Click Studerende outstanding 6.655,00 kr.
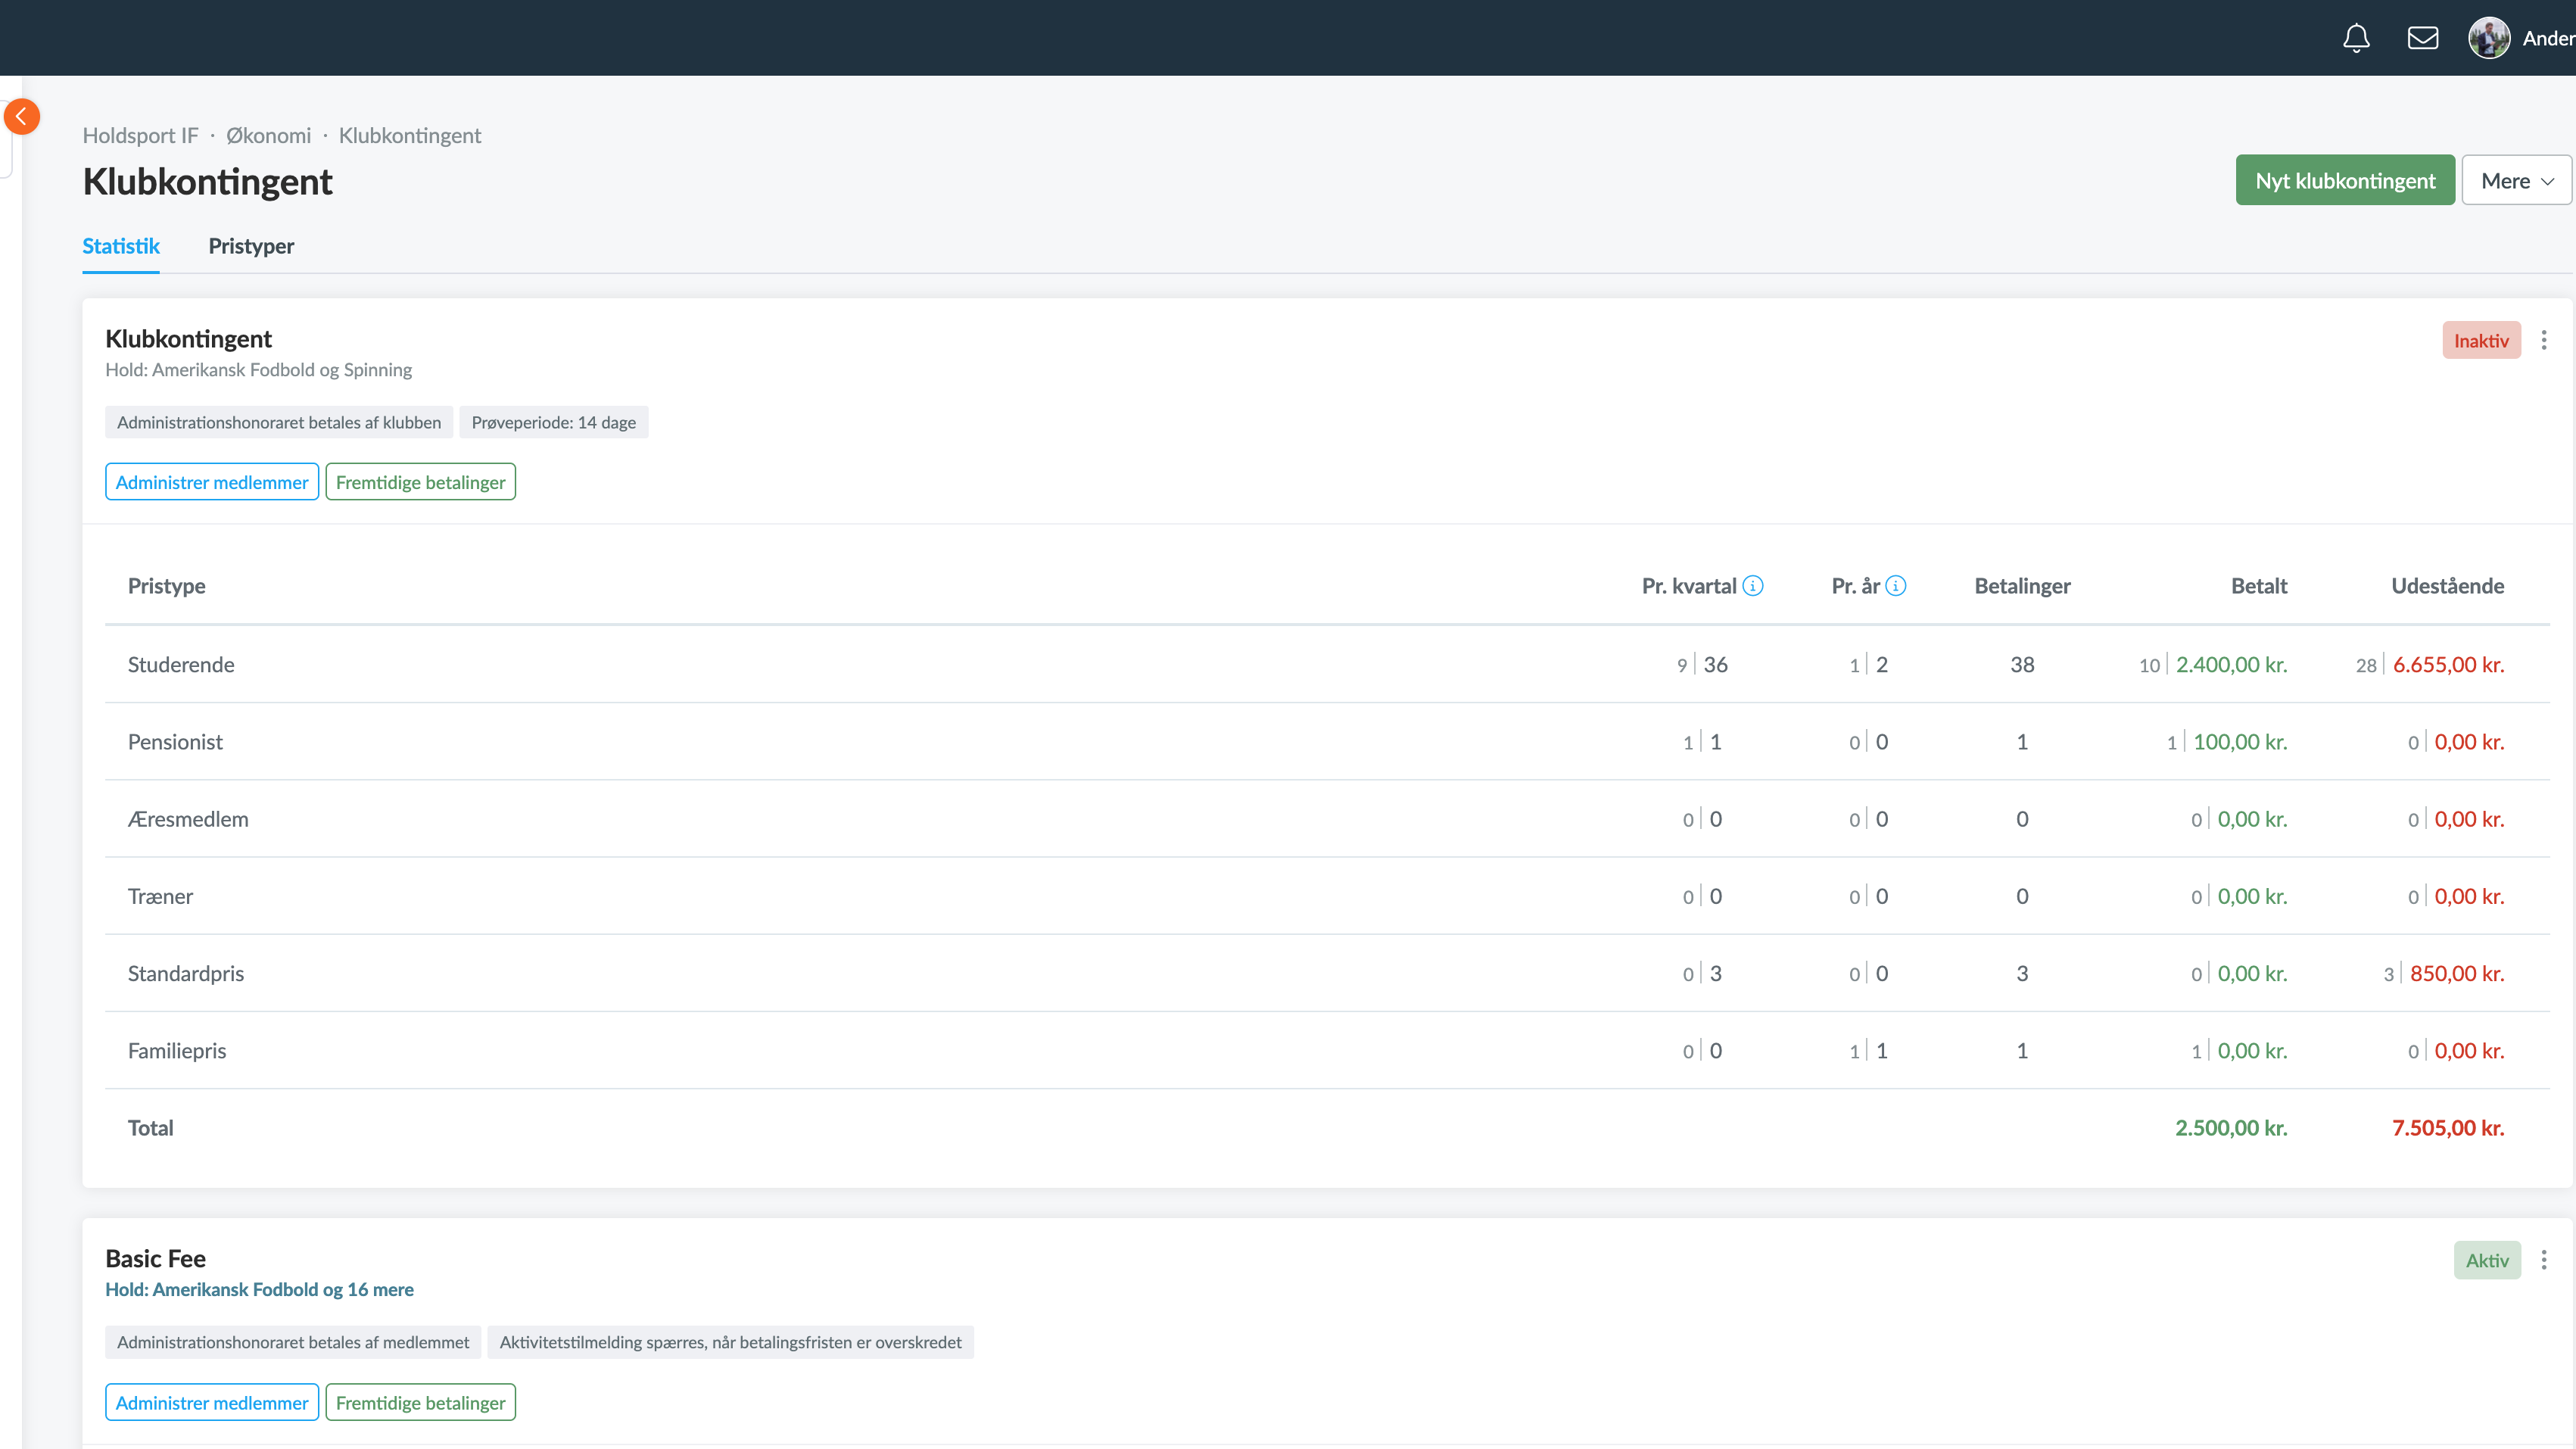This screenshot has height=1449, width=2576. coord(2449,664)
